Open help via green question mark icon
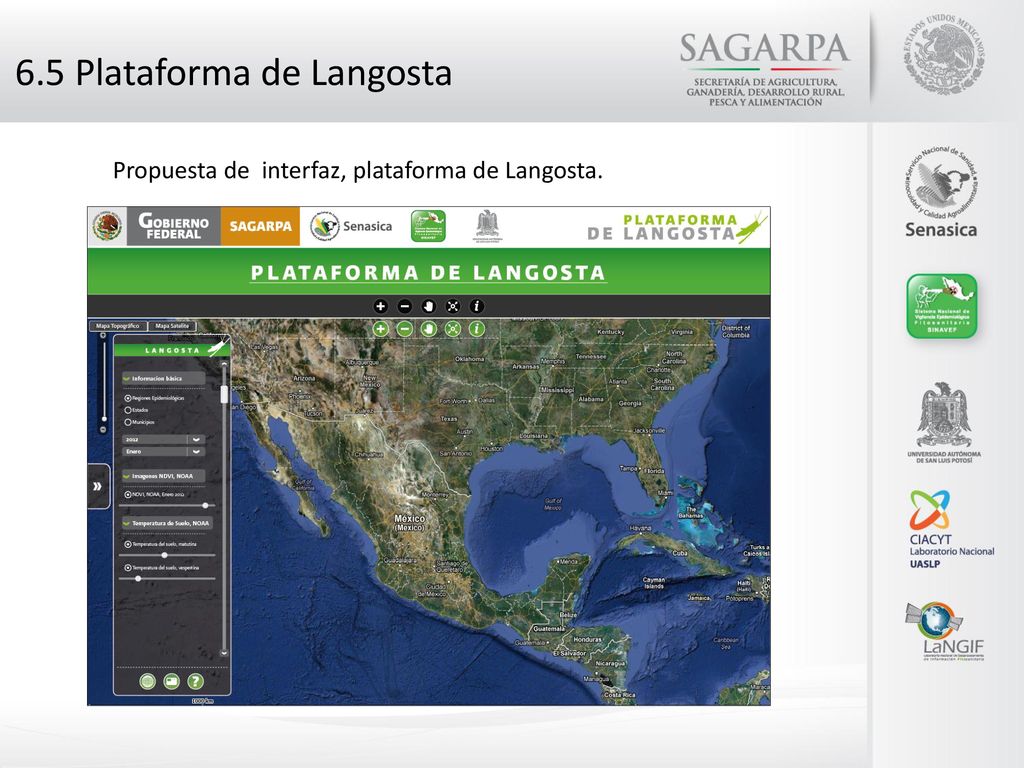This screenshot has height=768, width=1024. tap(195, 681)
